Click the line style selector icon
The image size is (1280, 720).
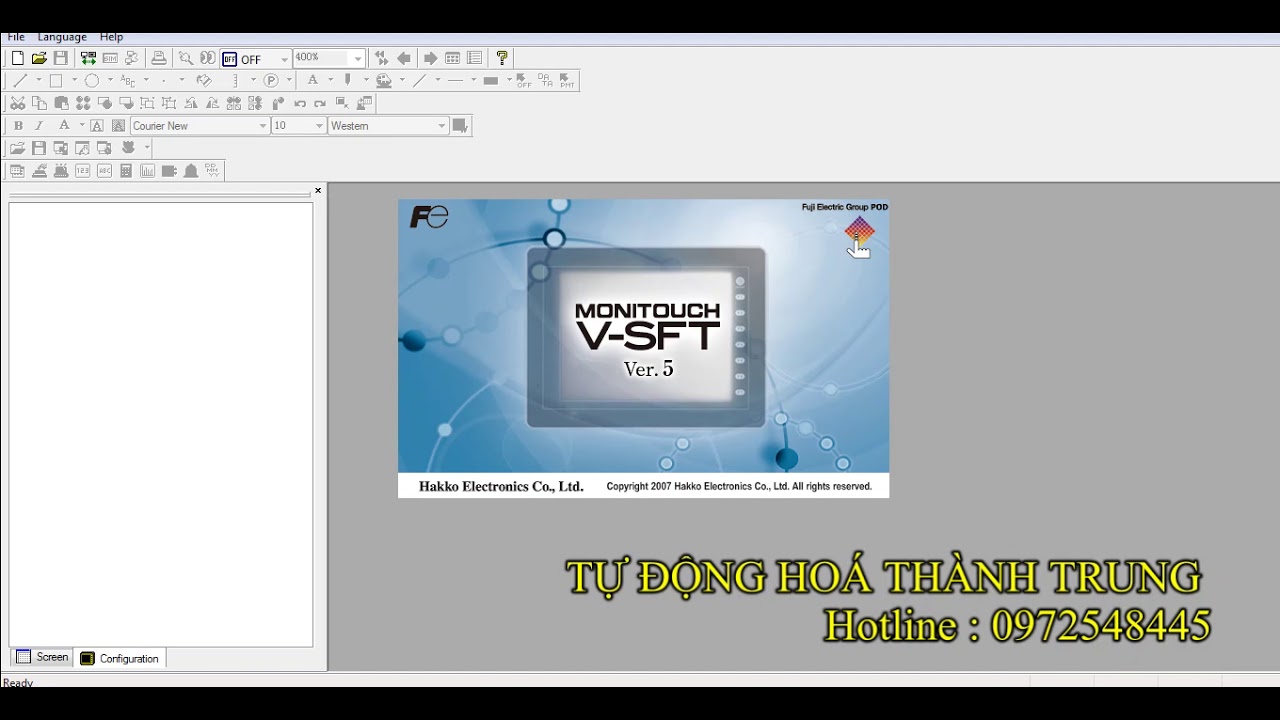click(x=455, y=80)
